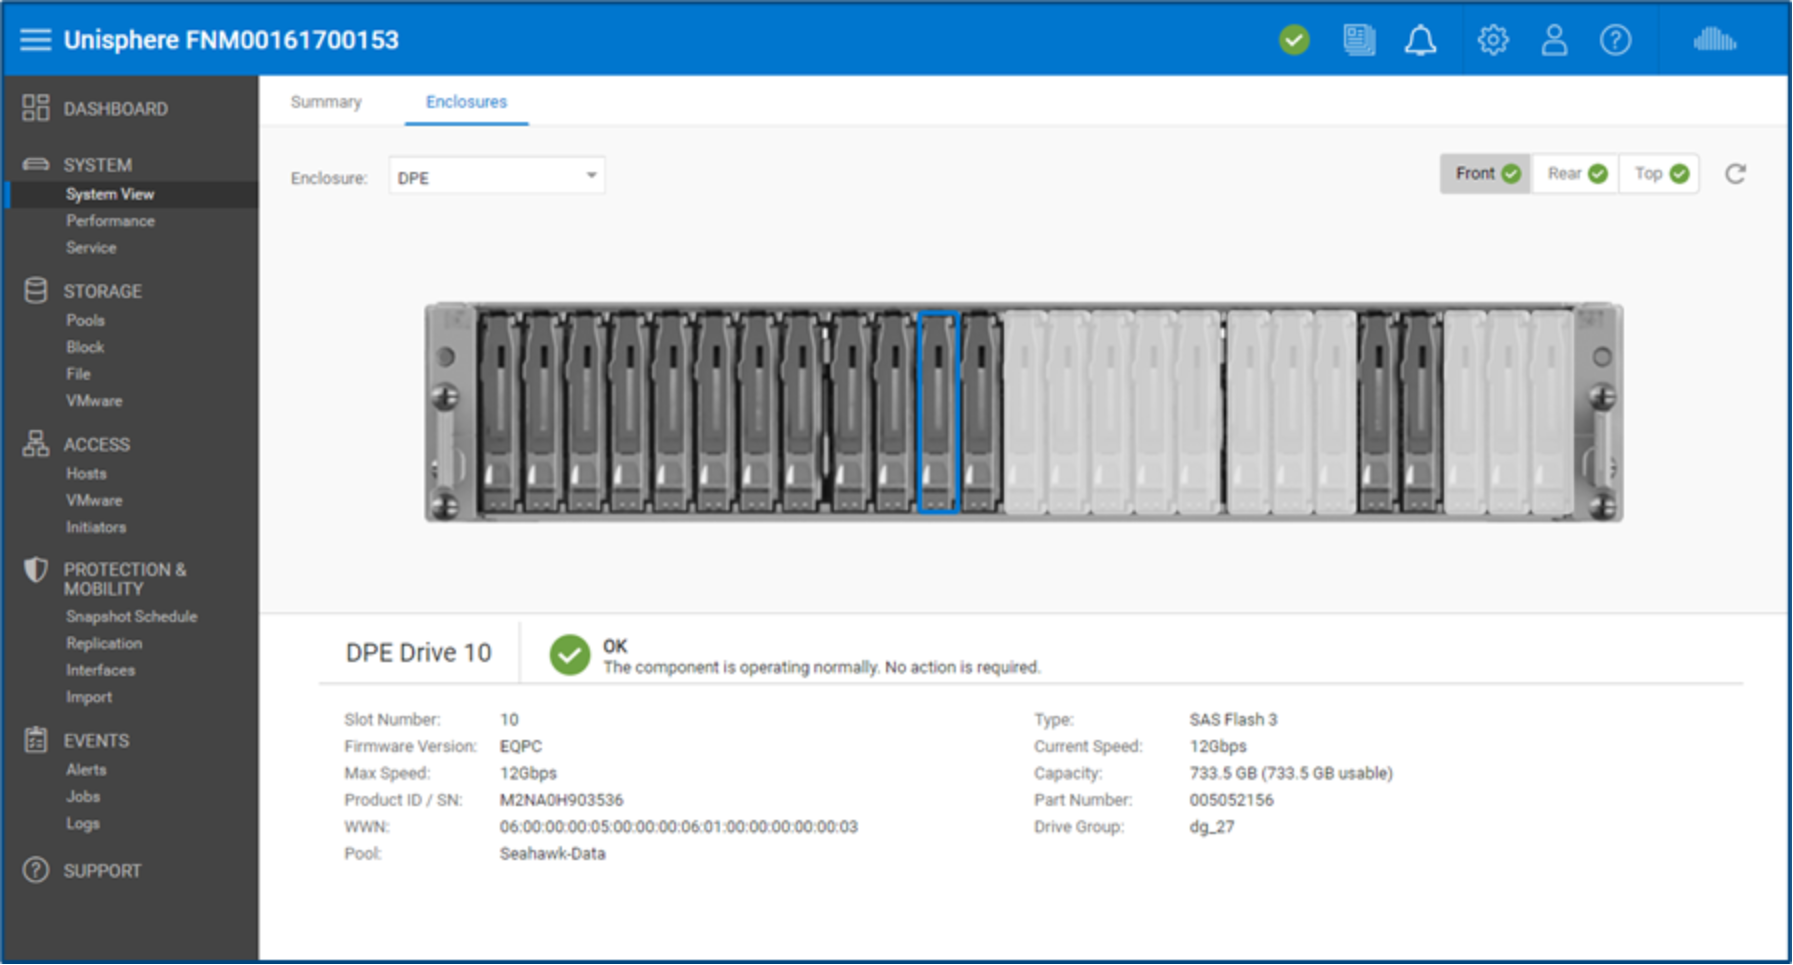Click the serial number M2NA0H903536

pos(561,800)
